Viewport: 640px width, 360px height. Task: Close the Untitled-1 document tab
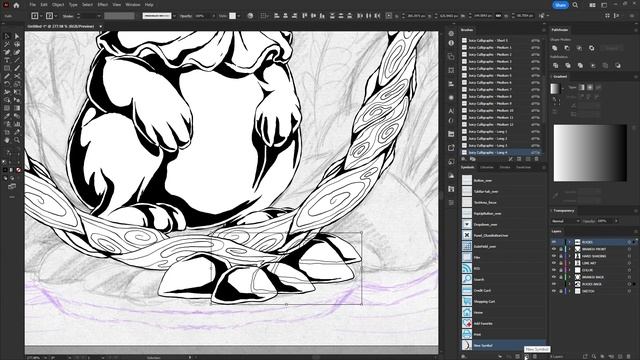pos(100,26)
